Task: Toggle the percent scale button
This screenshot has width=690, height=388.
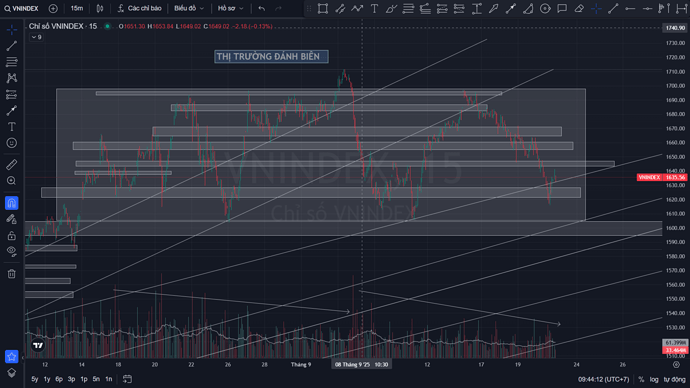Action: coord(641,379)
